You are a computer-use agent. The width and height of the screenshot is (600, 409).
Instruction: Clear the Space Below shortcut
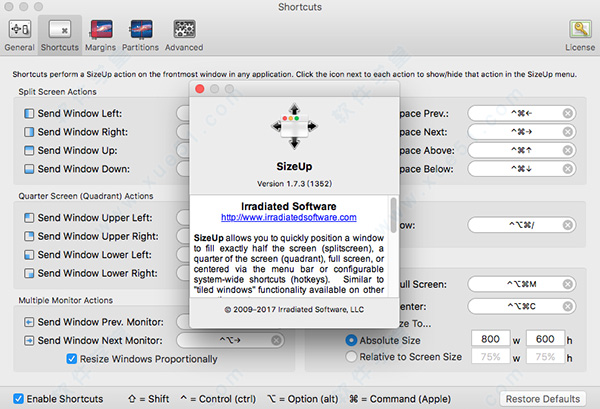click(x=568, y=169)
